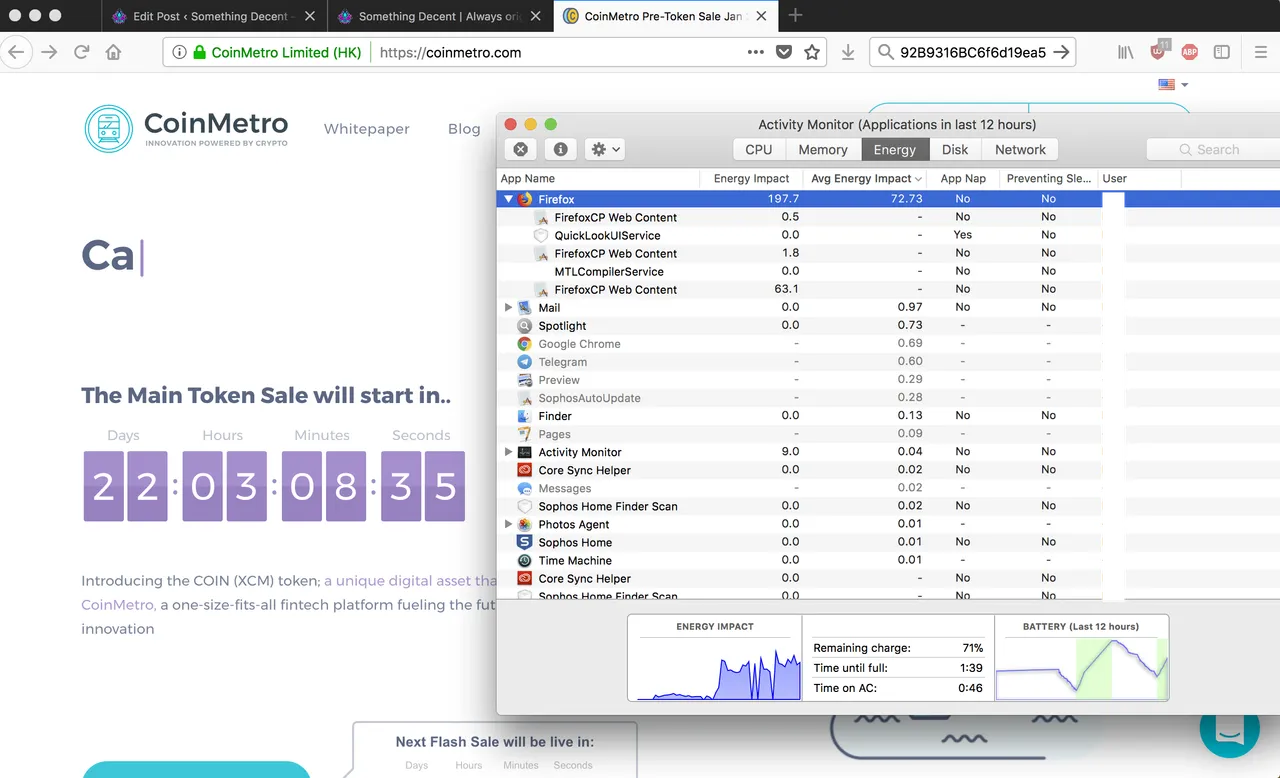Click the Battery last 12 hours graph
This screenshot has width=1280, height=778.
(x=1081, y=657)
